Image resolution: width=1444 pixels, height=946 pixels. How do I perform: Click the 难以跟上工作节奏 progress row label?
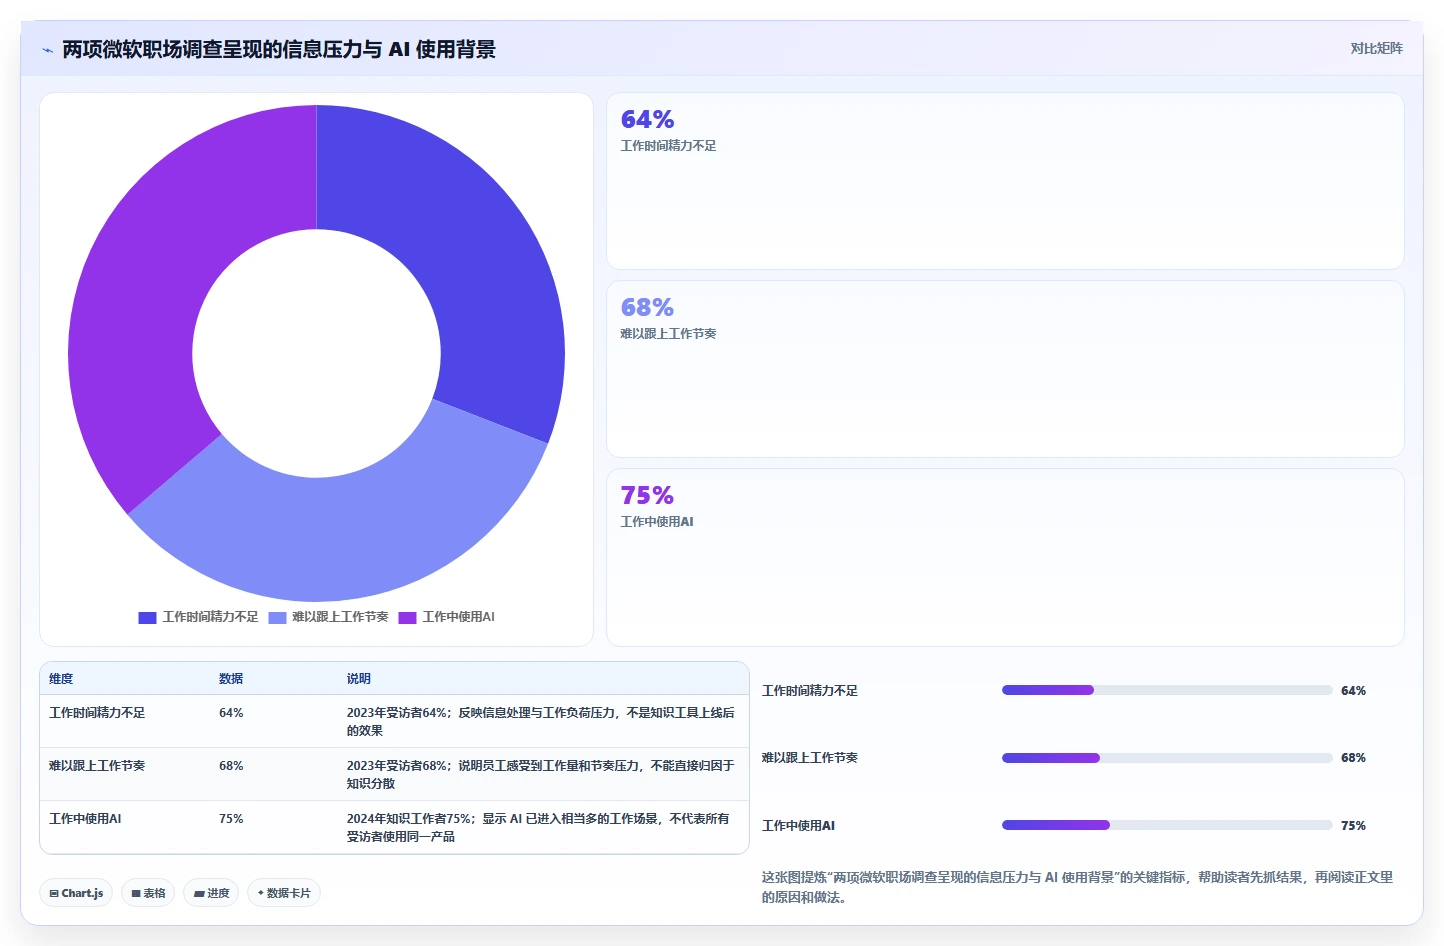(810, 758)
